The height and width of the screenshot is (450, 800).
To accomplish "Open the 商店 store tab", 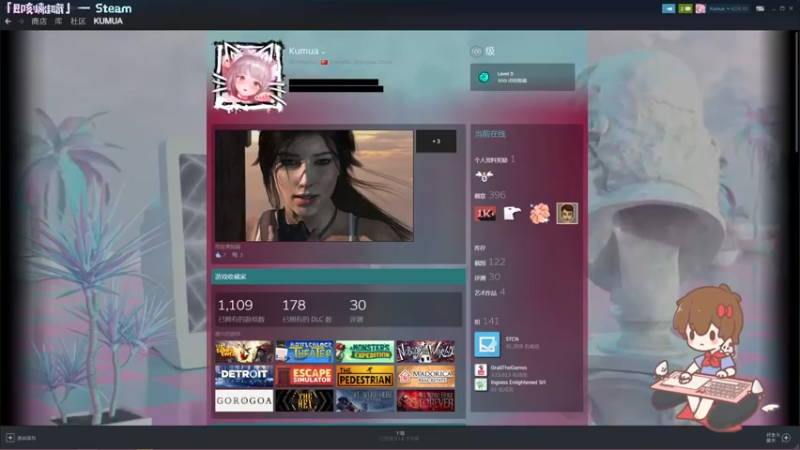I will click(x=39, y=21).
